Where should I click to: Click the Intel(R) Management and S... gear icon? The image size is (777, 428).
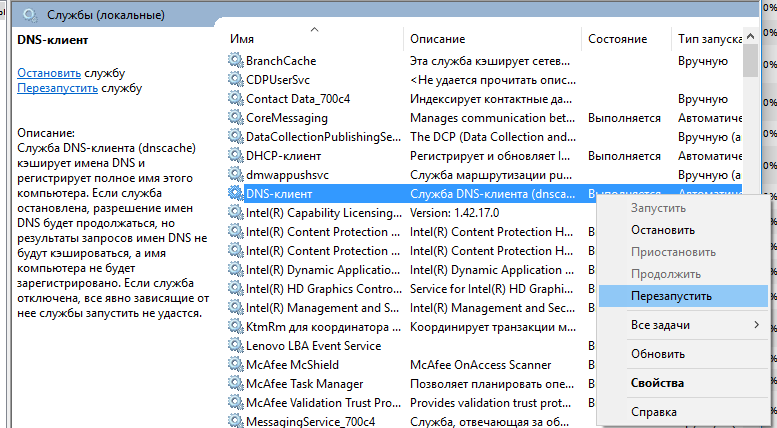pyautogui.click(x=235, y=308)
